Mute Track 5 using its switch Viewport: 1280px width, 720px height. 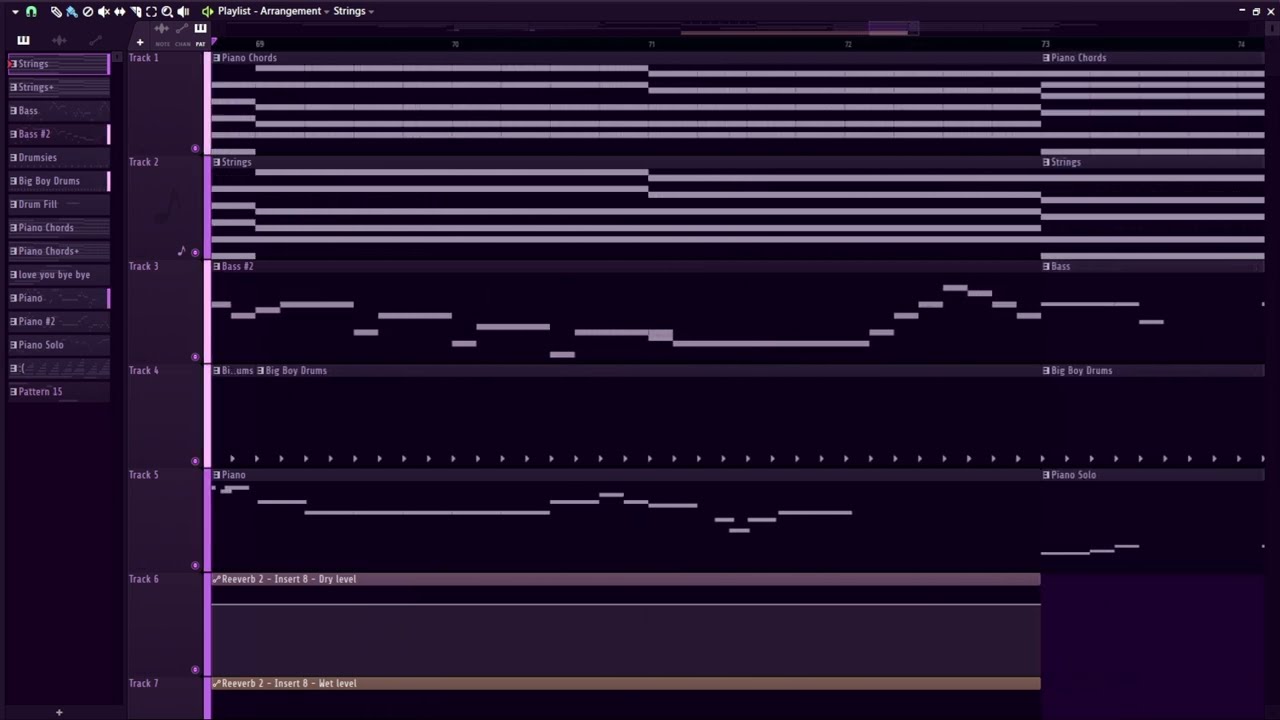tap(195, 565)
